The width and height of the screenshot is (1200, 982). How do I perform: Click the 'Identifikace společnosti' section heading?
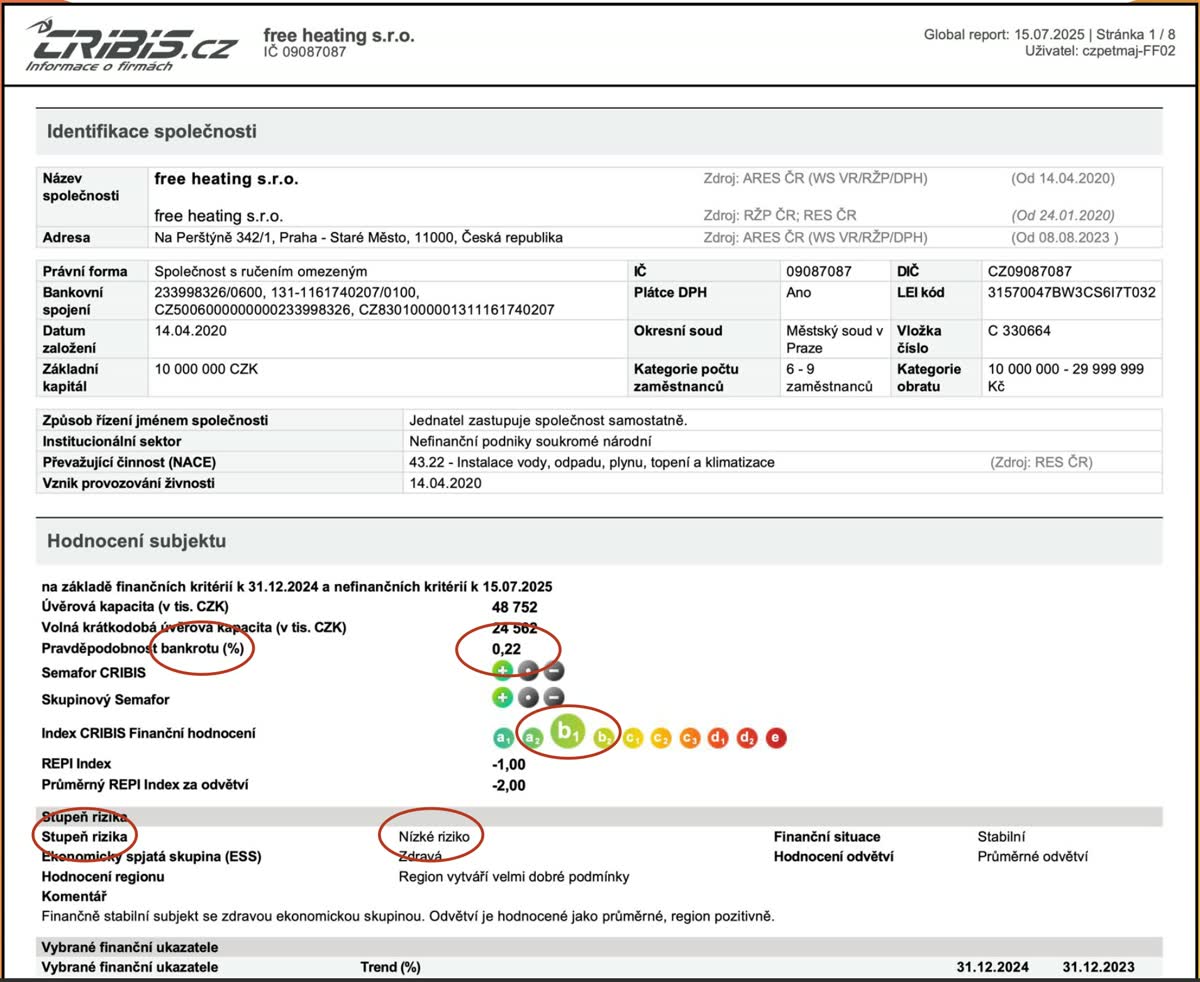(x=152, y=131)
